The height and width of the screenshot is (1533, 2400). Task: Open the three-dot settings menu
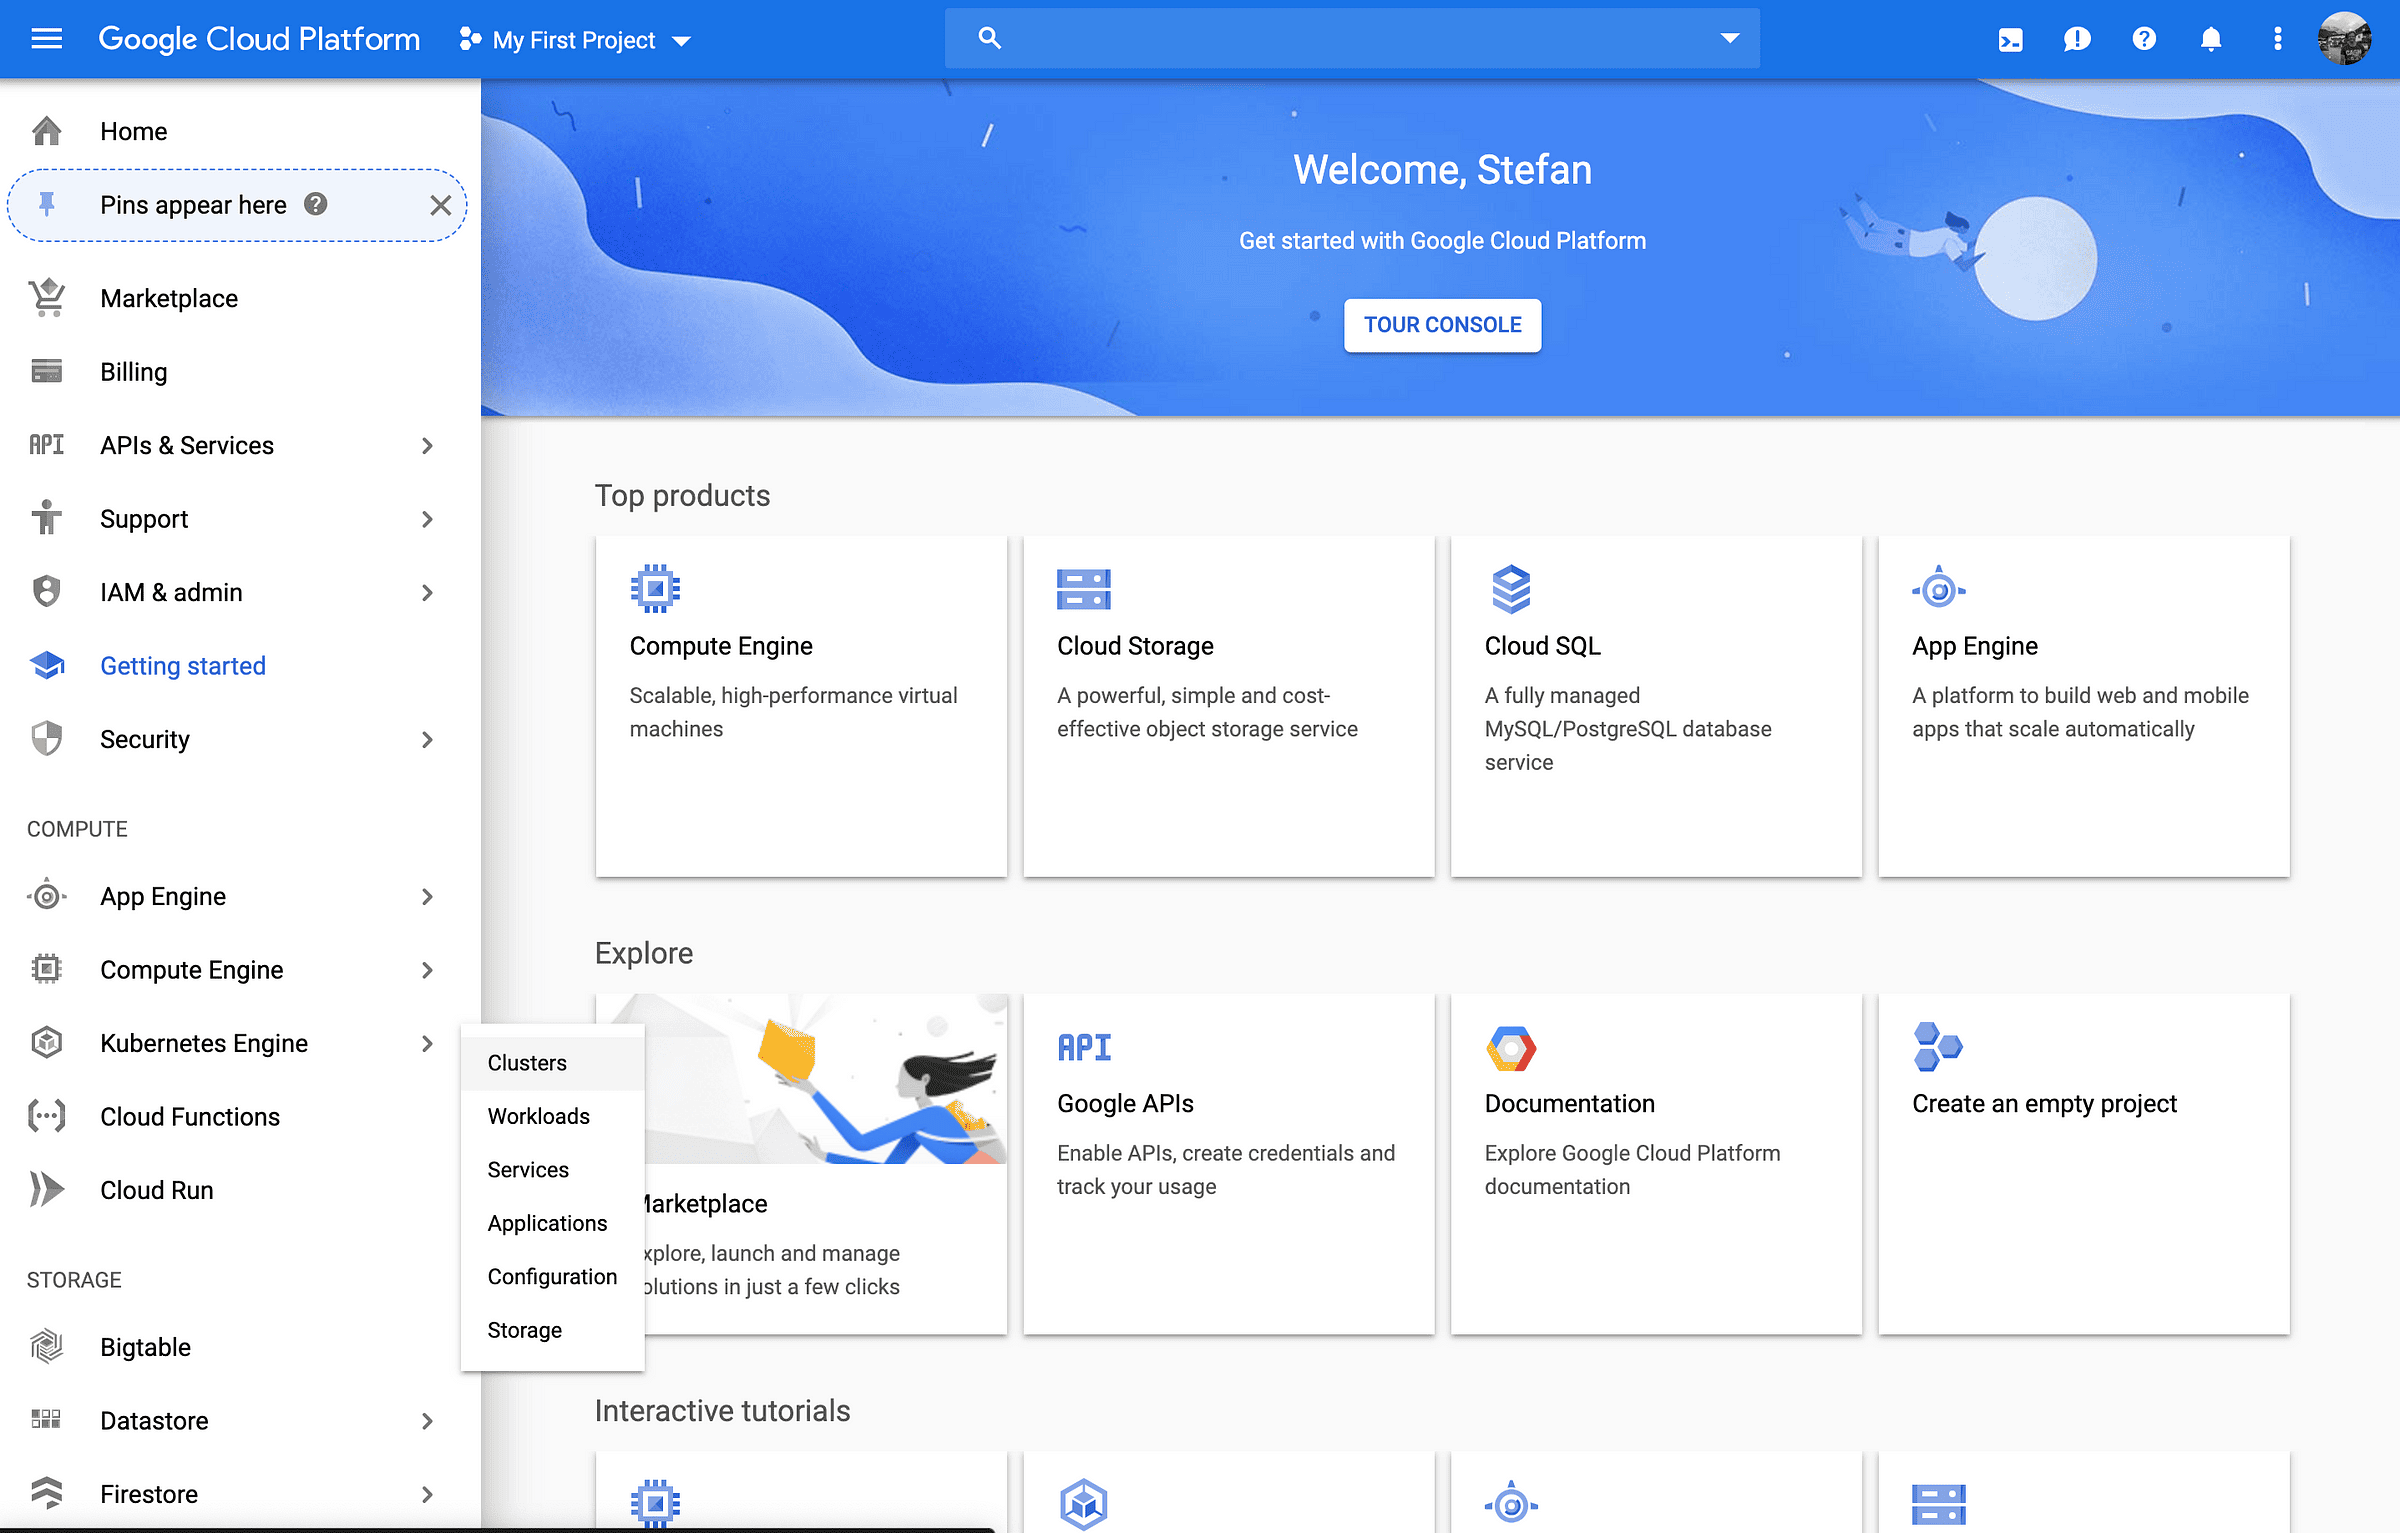pyautogui.click(x=2277, y=39)
